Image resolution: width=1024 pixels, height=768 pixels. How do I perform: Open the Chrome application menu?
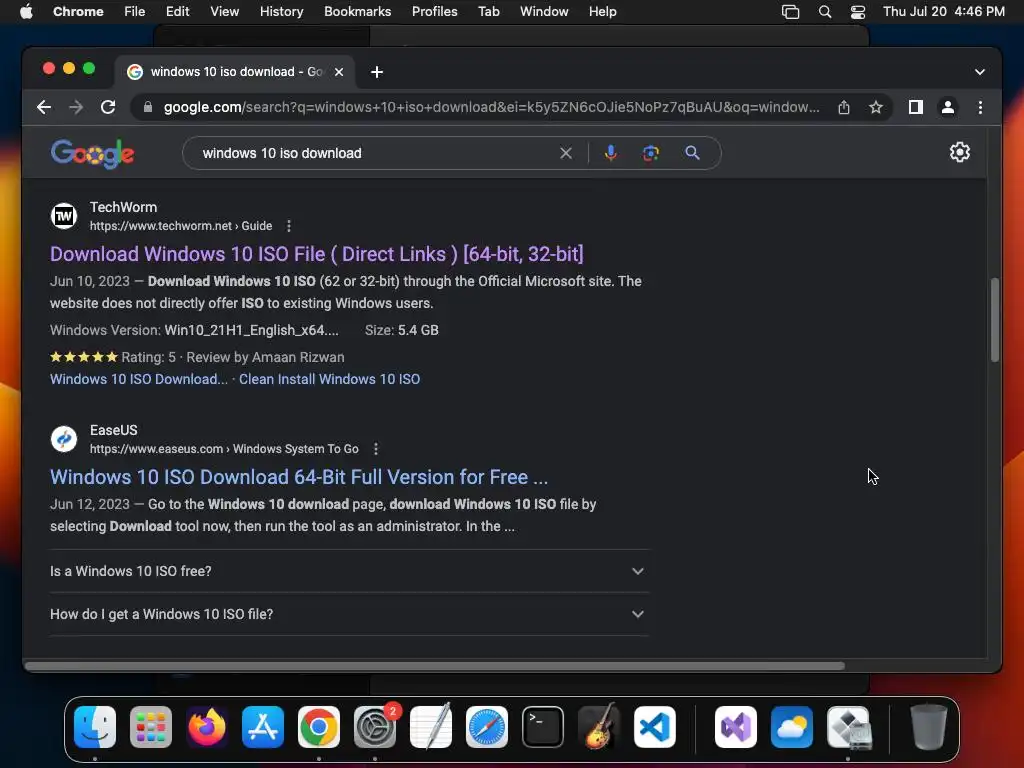pyautogui.click(x=78, y=12)
